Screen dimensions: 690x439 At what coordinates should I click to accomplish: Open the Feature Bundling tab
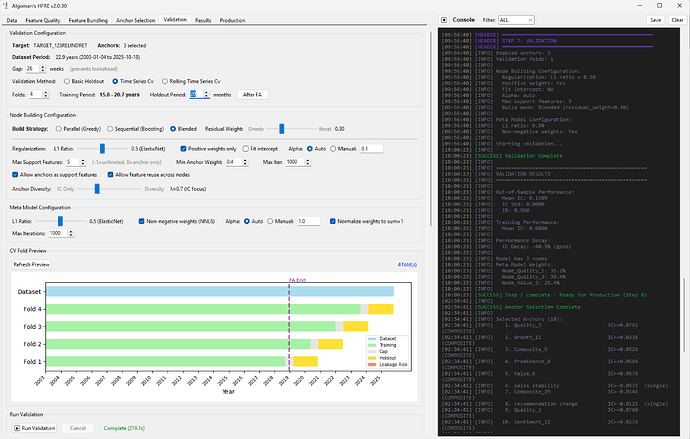[x=88, y=20]
